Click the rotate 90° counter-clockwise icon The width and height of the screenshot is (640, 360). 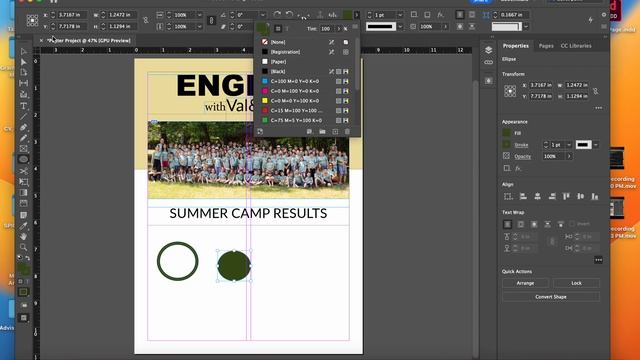(289, 15)
